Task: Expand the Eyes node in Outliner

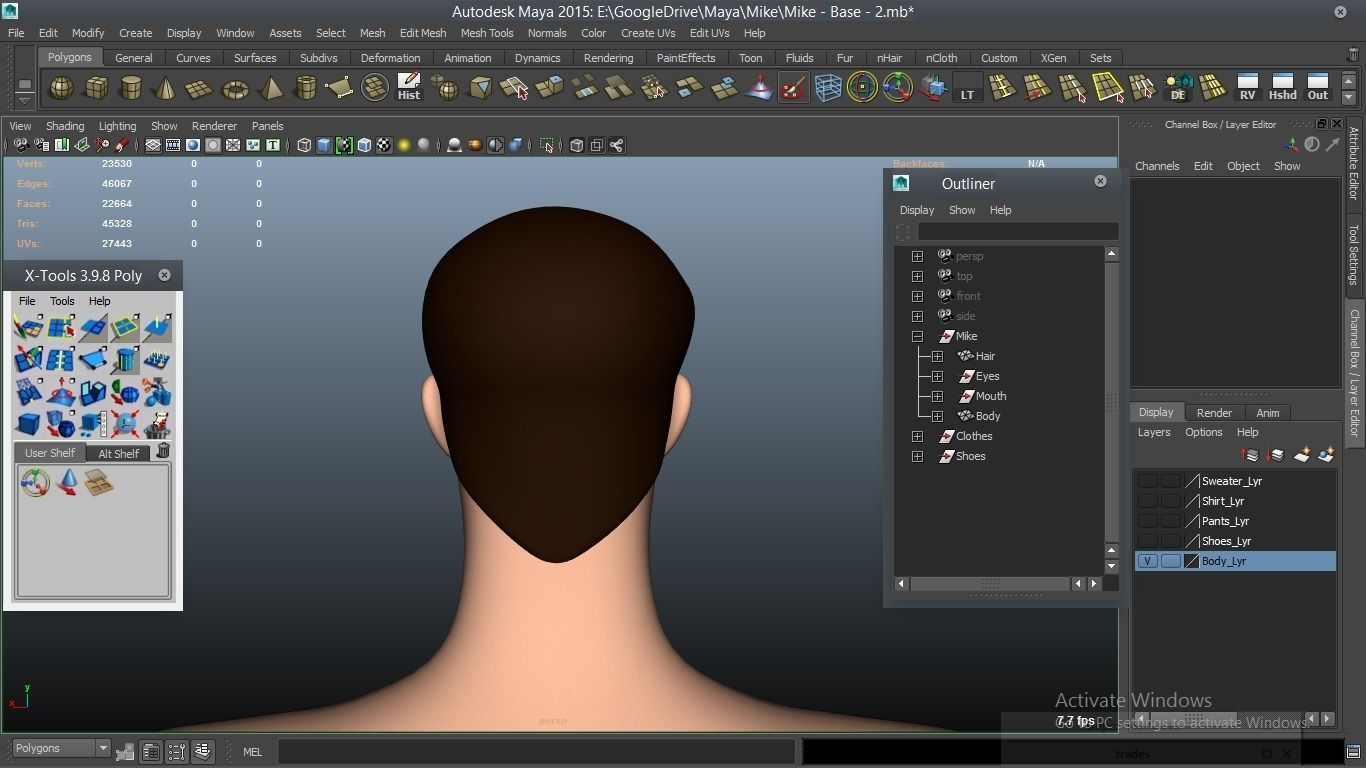Action: click(x=937, y=376)
